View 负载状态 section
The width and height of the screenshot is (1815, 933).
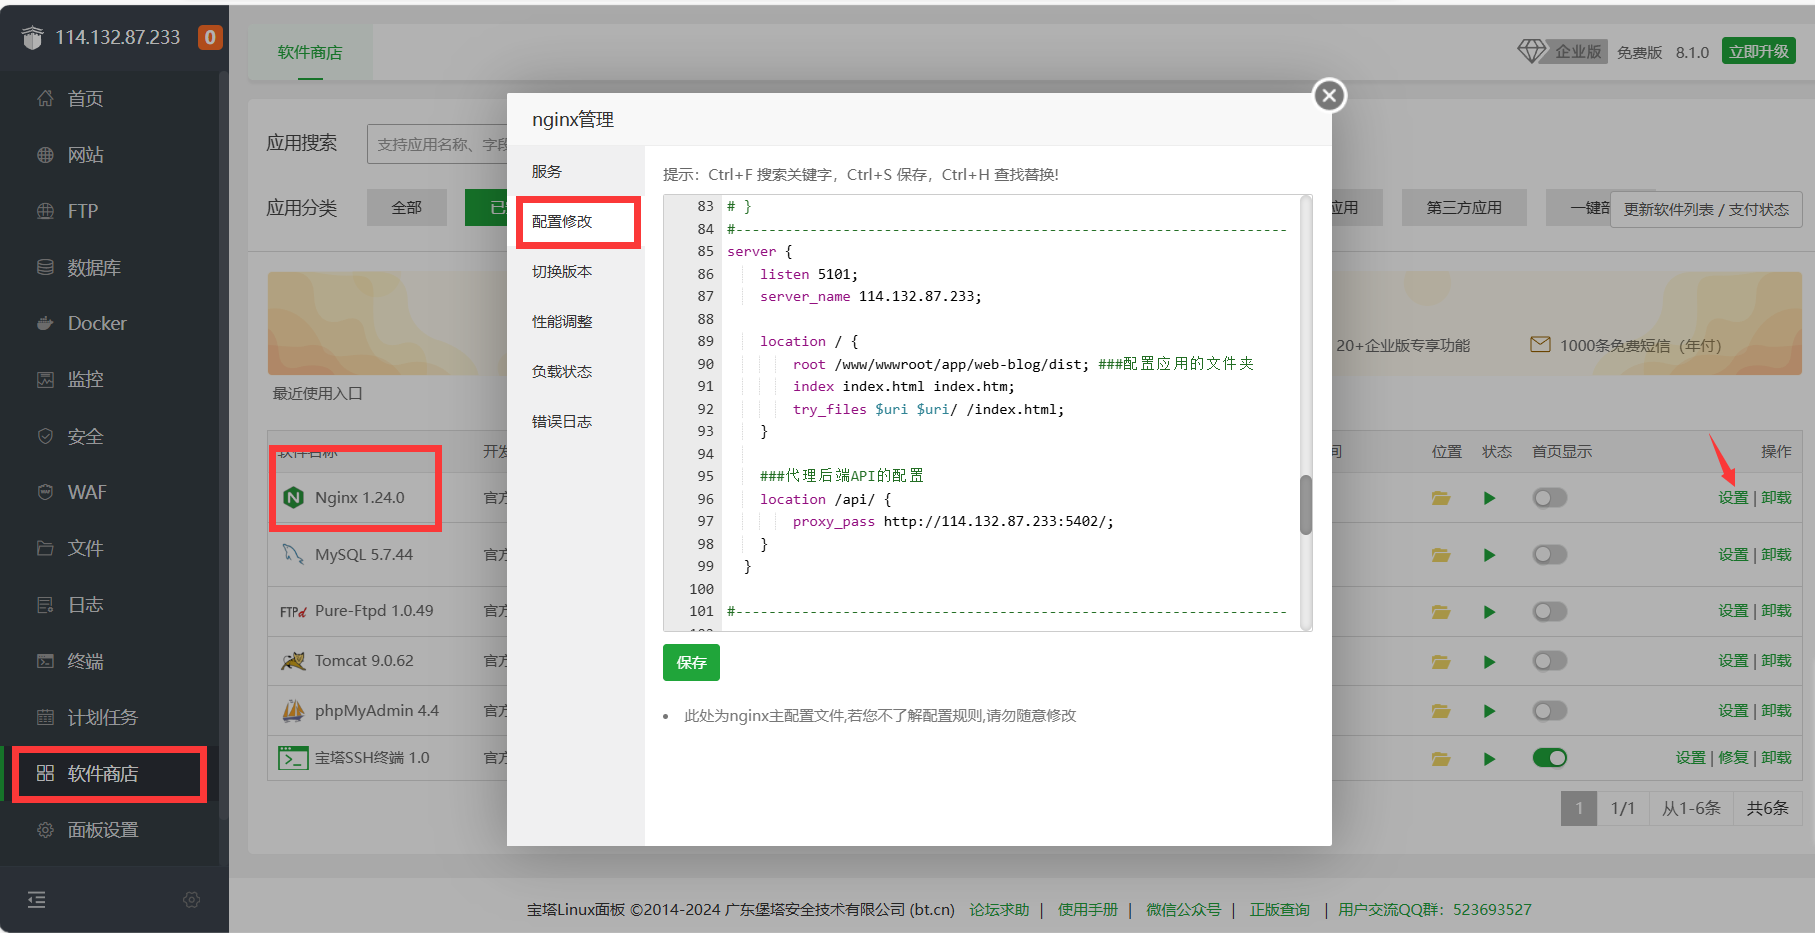[x=562, y=372]
